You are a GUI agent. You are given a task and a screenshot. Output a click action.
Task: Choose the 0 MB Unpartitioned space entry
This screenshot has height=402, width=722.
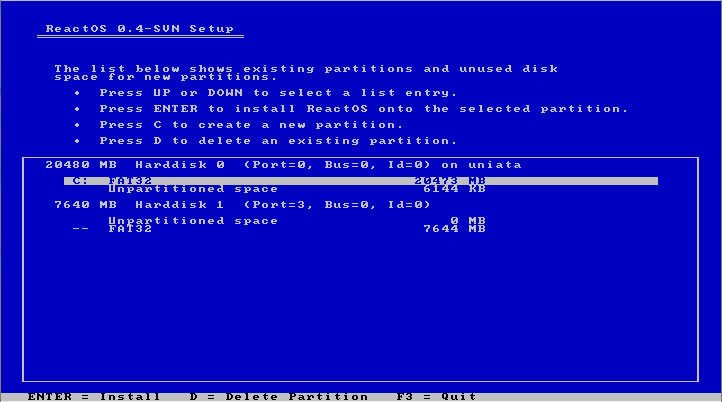(193, 221)
